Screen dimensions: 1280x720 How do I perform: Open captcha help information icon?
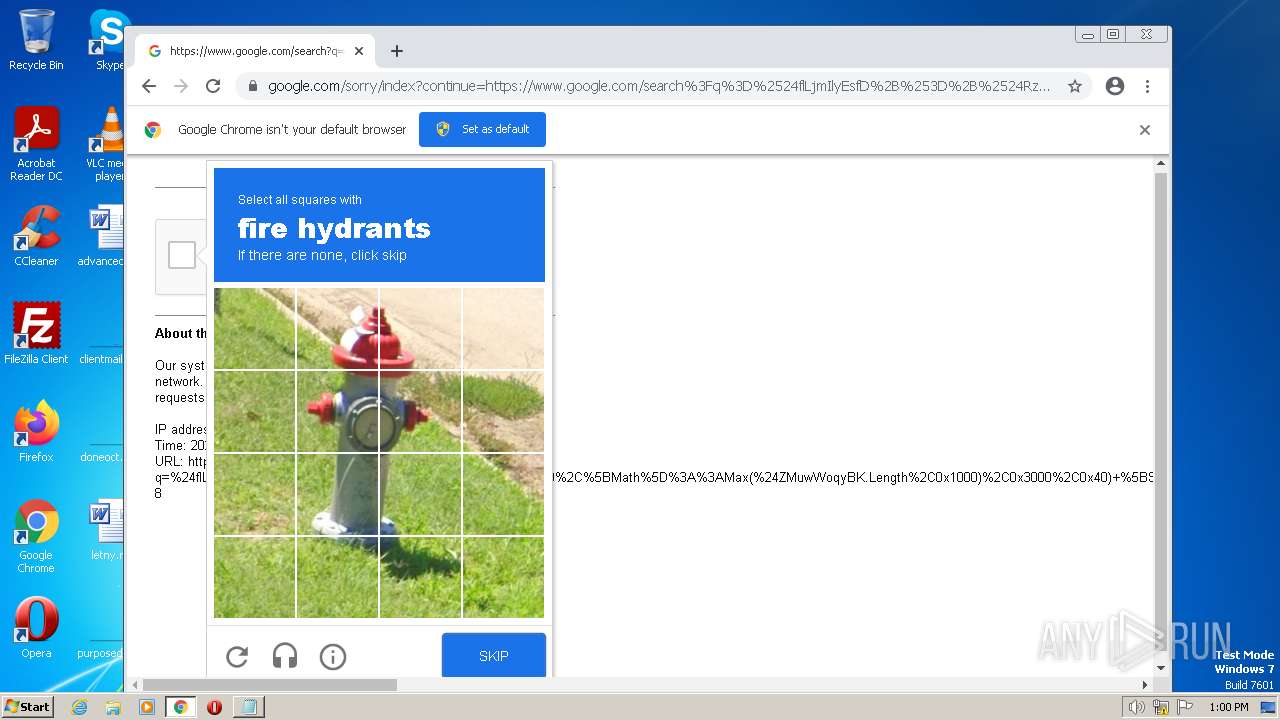pyautogui.click(x=333, y=656)
